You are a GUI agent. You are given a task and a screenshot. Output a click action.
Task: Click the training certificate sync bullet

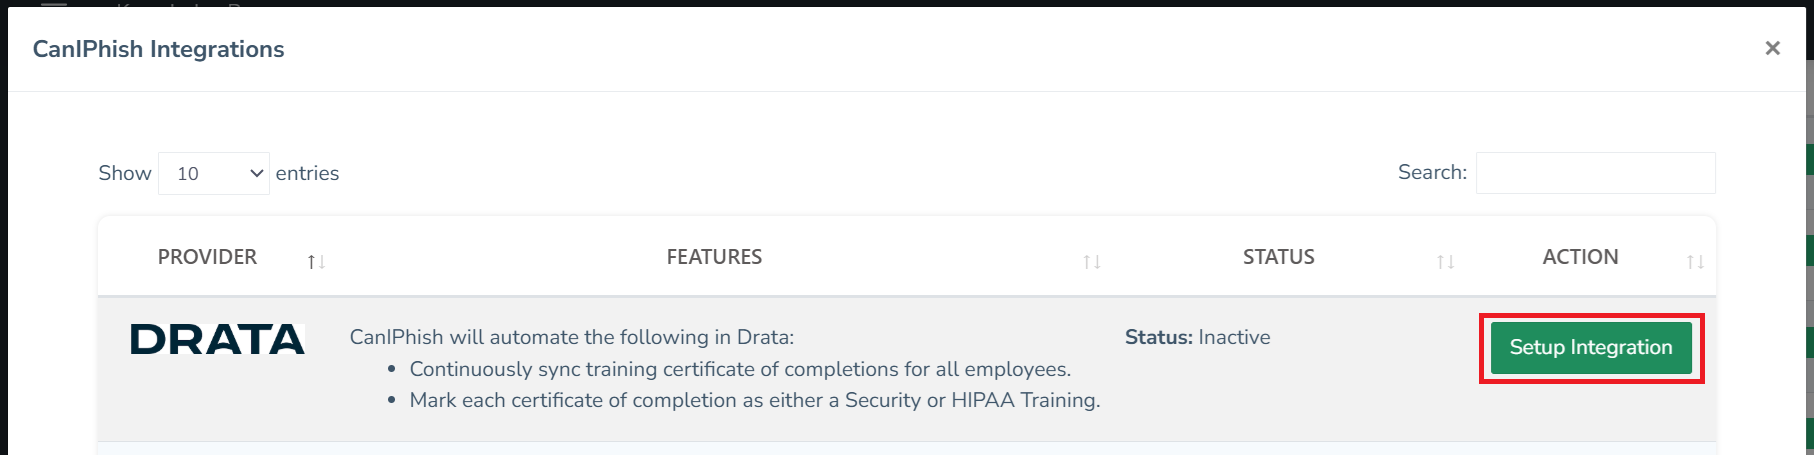pos(740,369)
